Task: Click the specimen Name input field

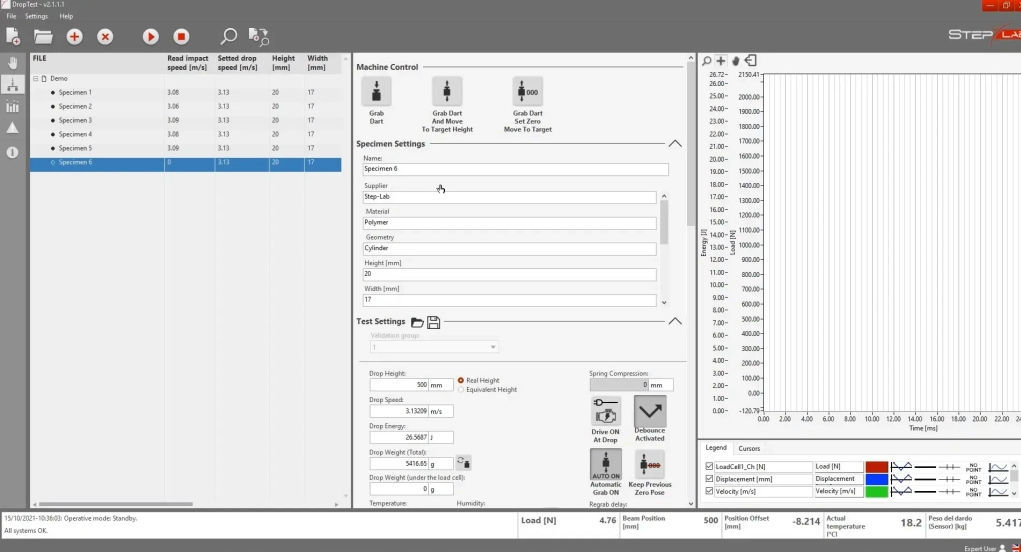Action: coord(515,169)
